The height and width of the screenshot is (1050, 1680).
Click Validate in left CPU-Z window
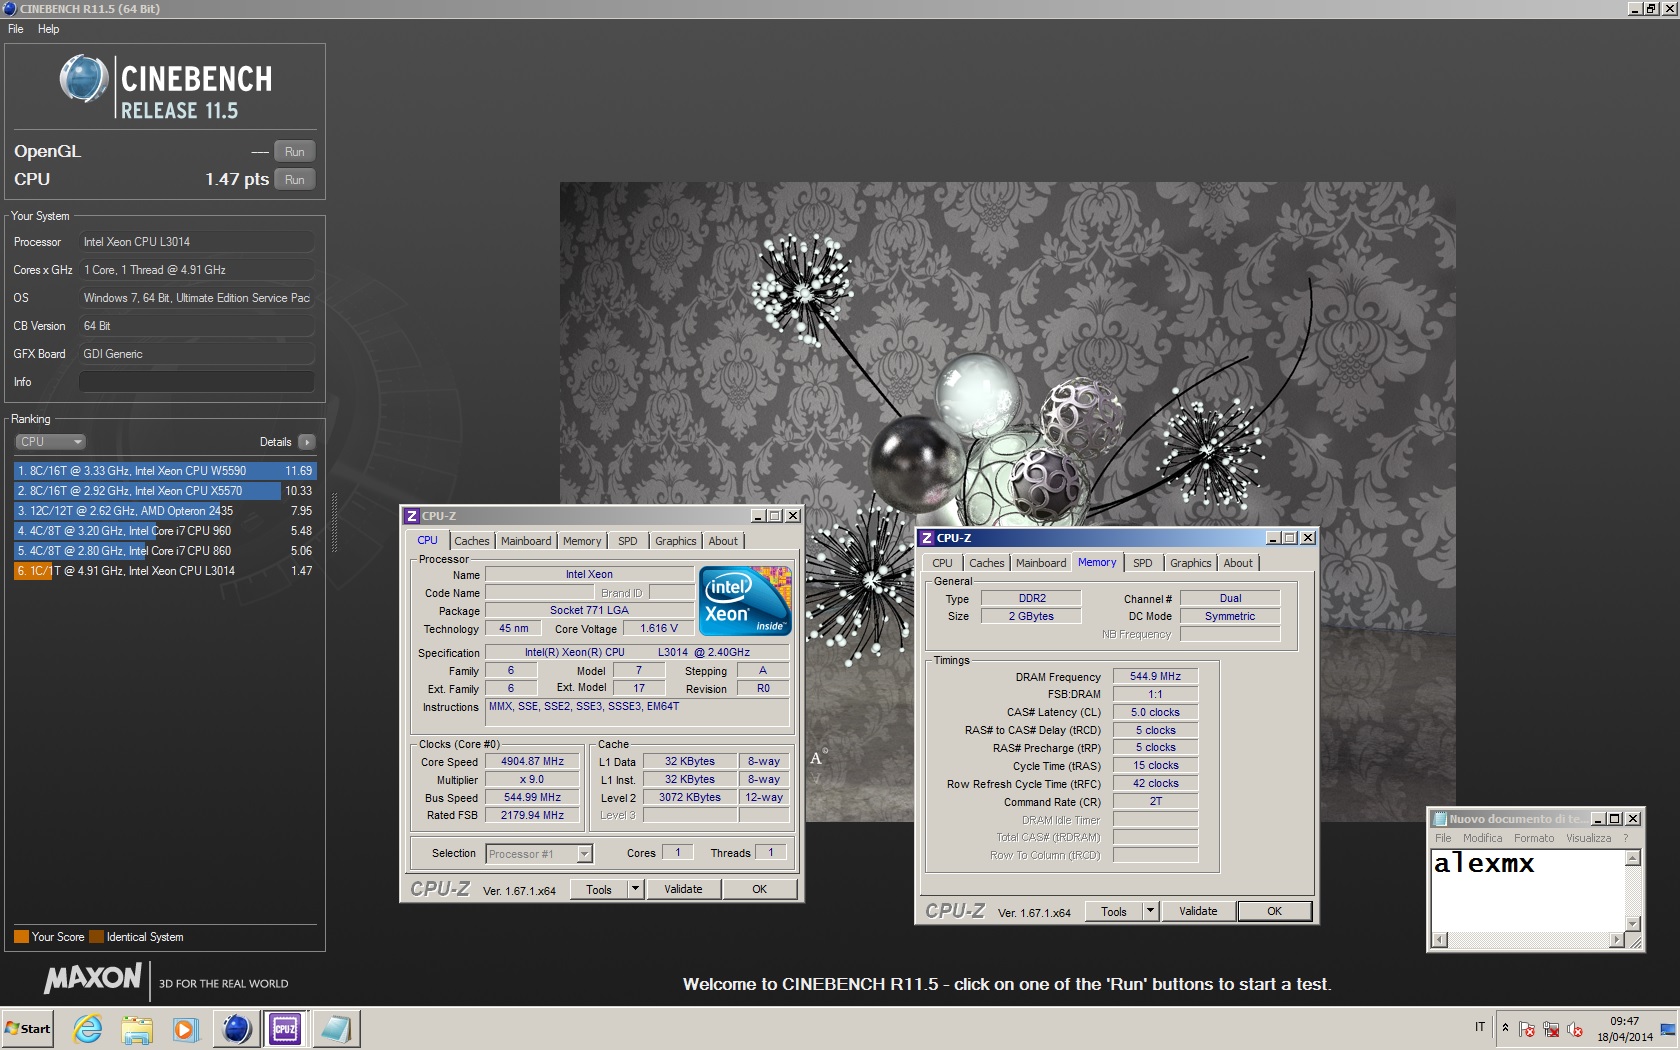[683, 889]
